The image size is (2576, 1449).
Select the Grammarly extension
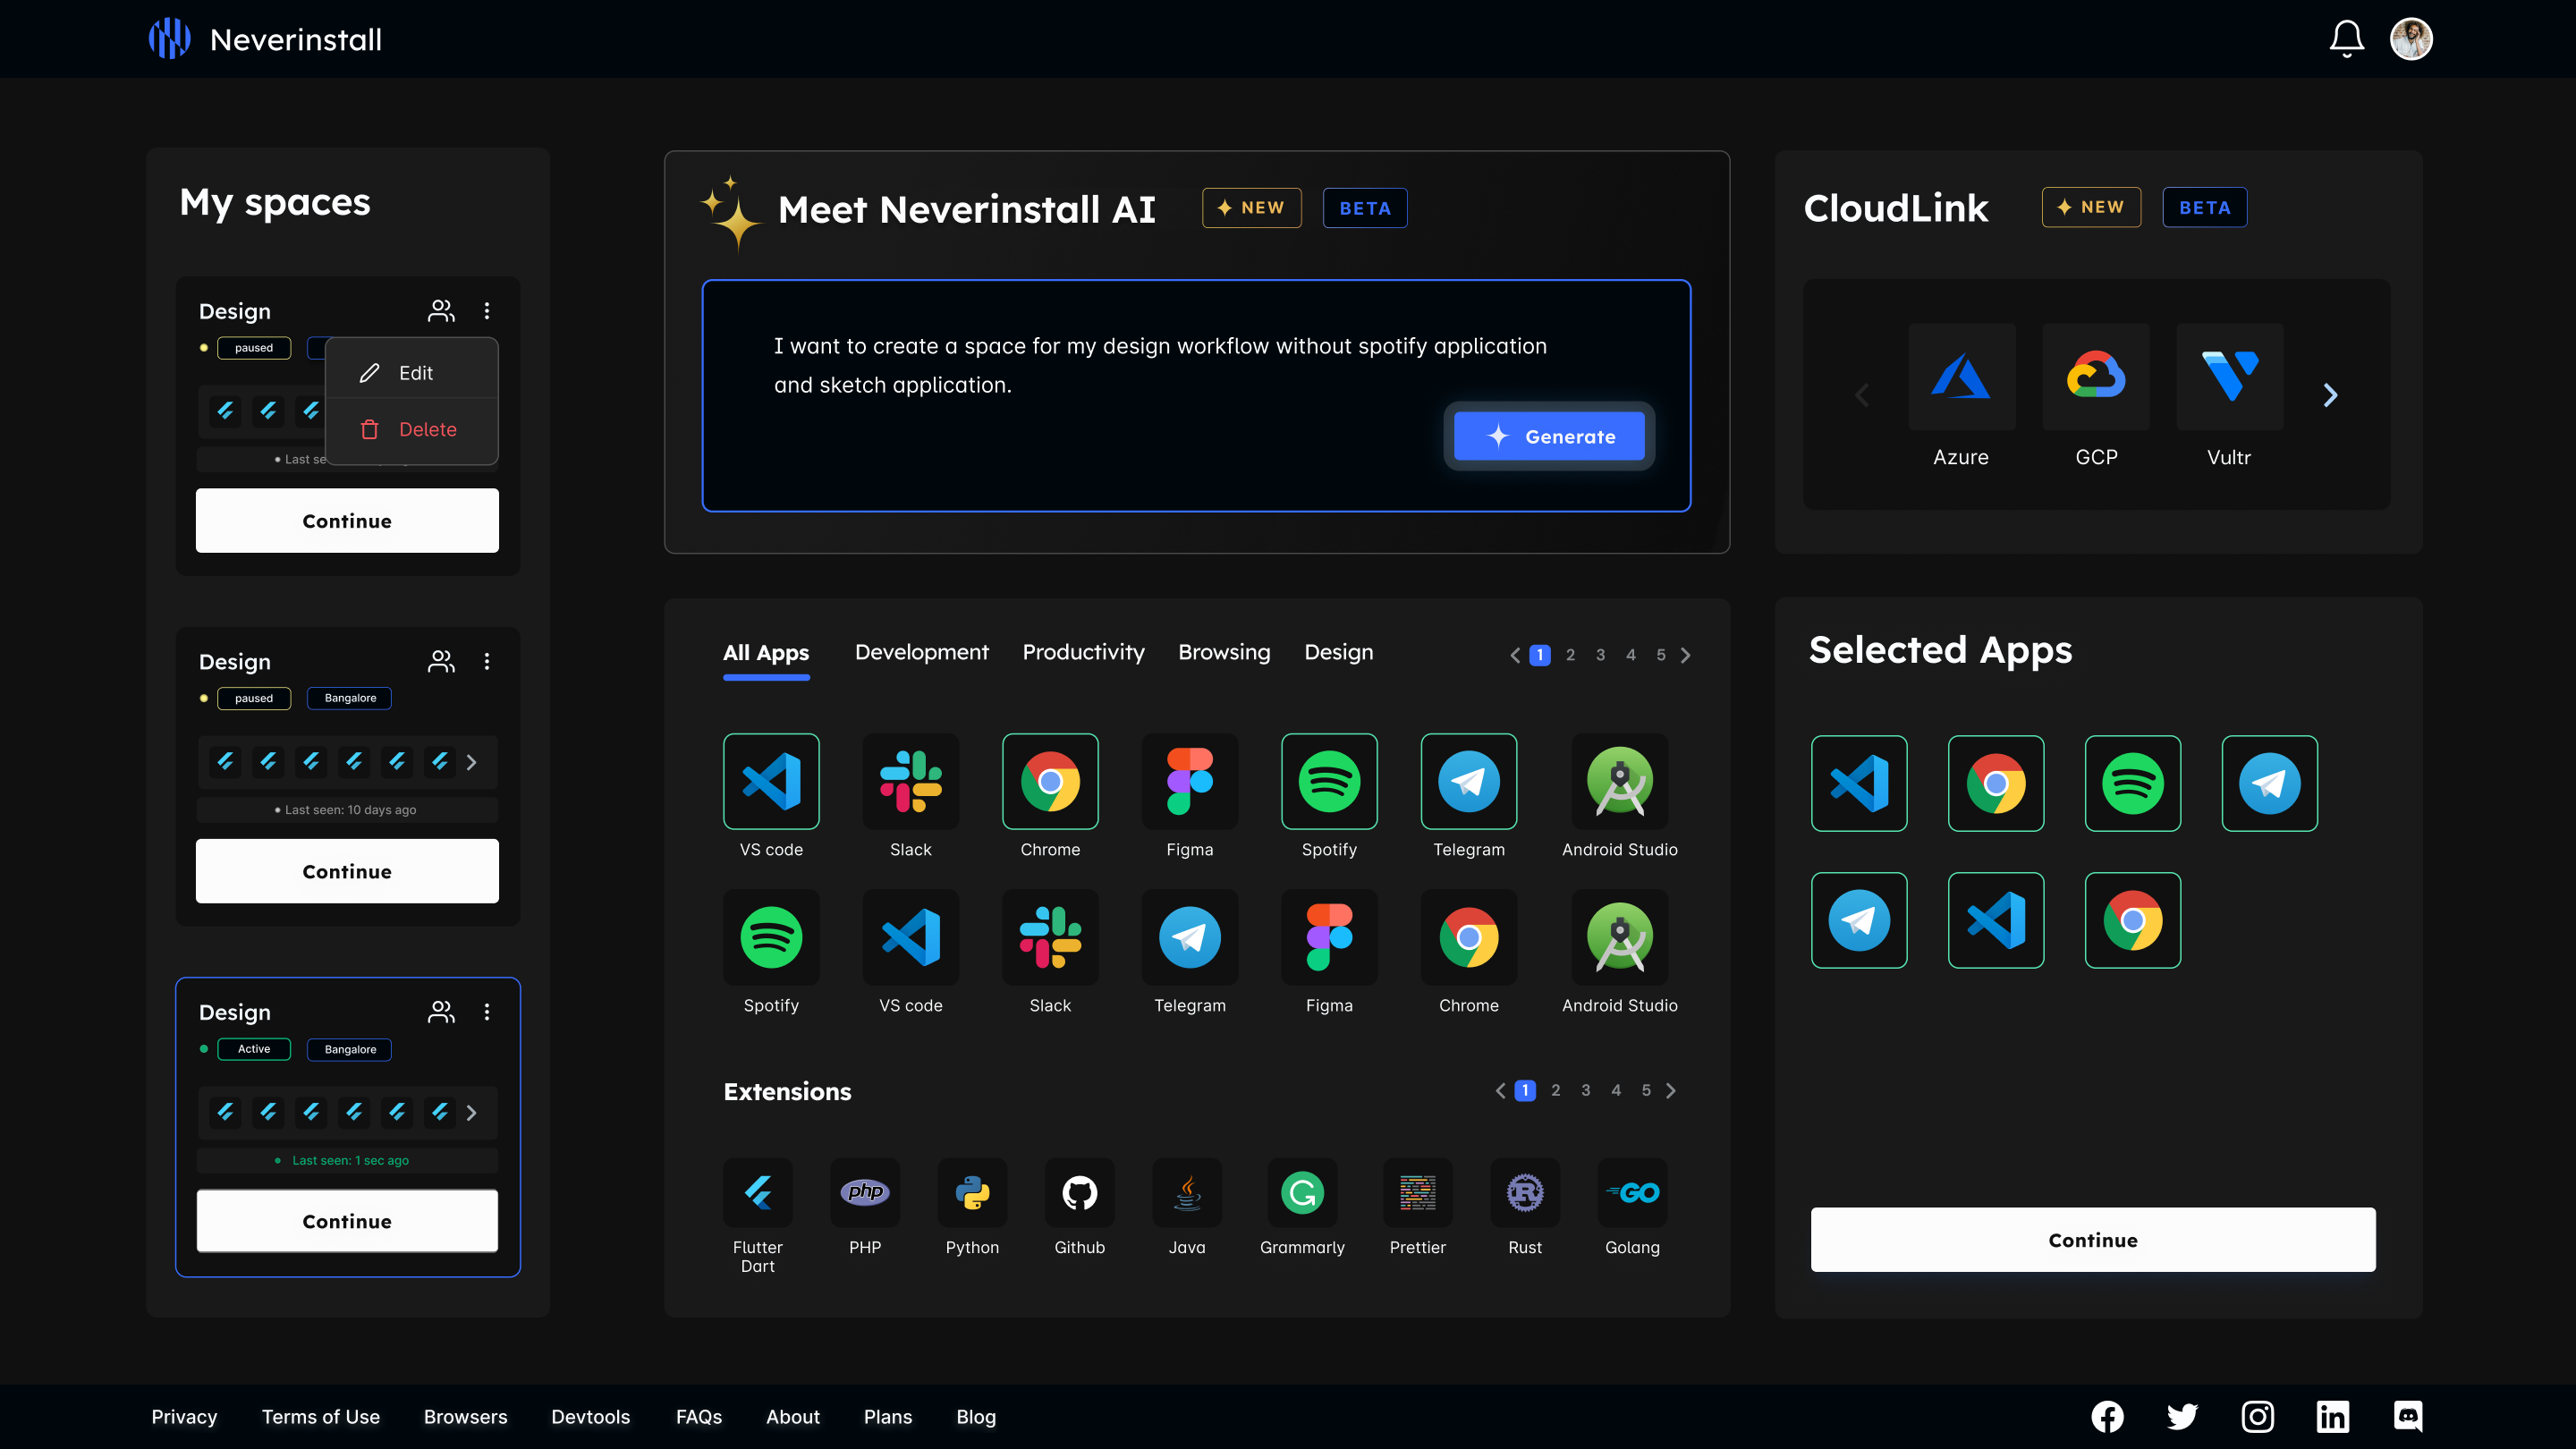[1301, 1192]
